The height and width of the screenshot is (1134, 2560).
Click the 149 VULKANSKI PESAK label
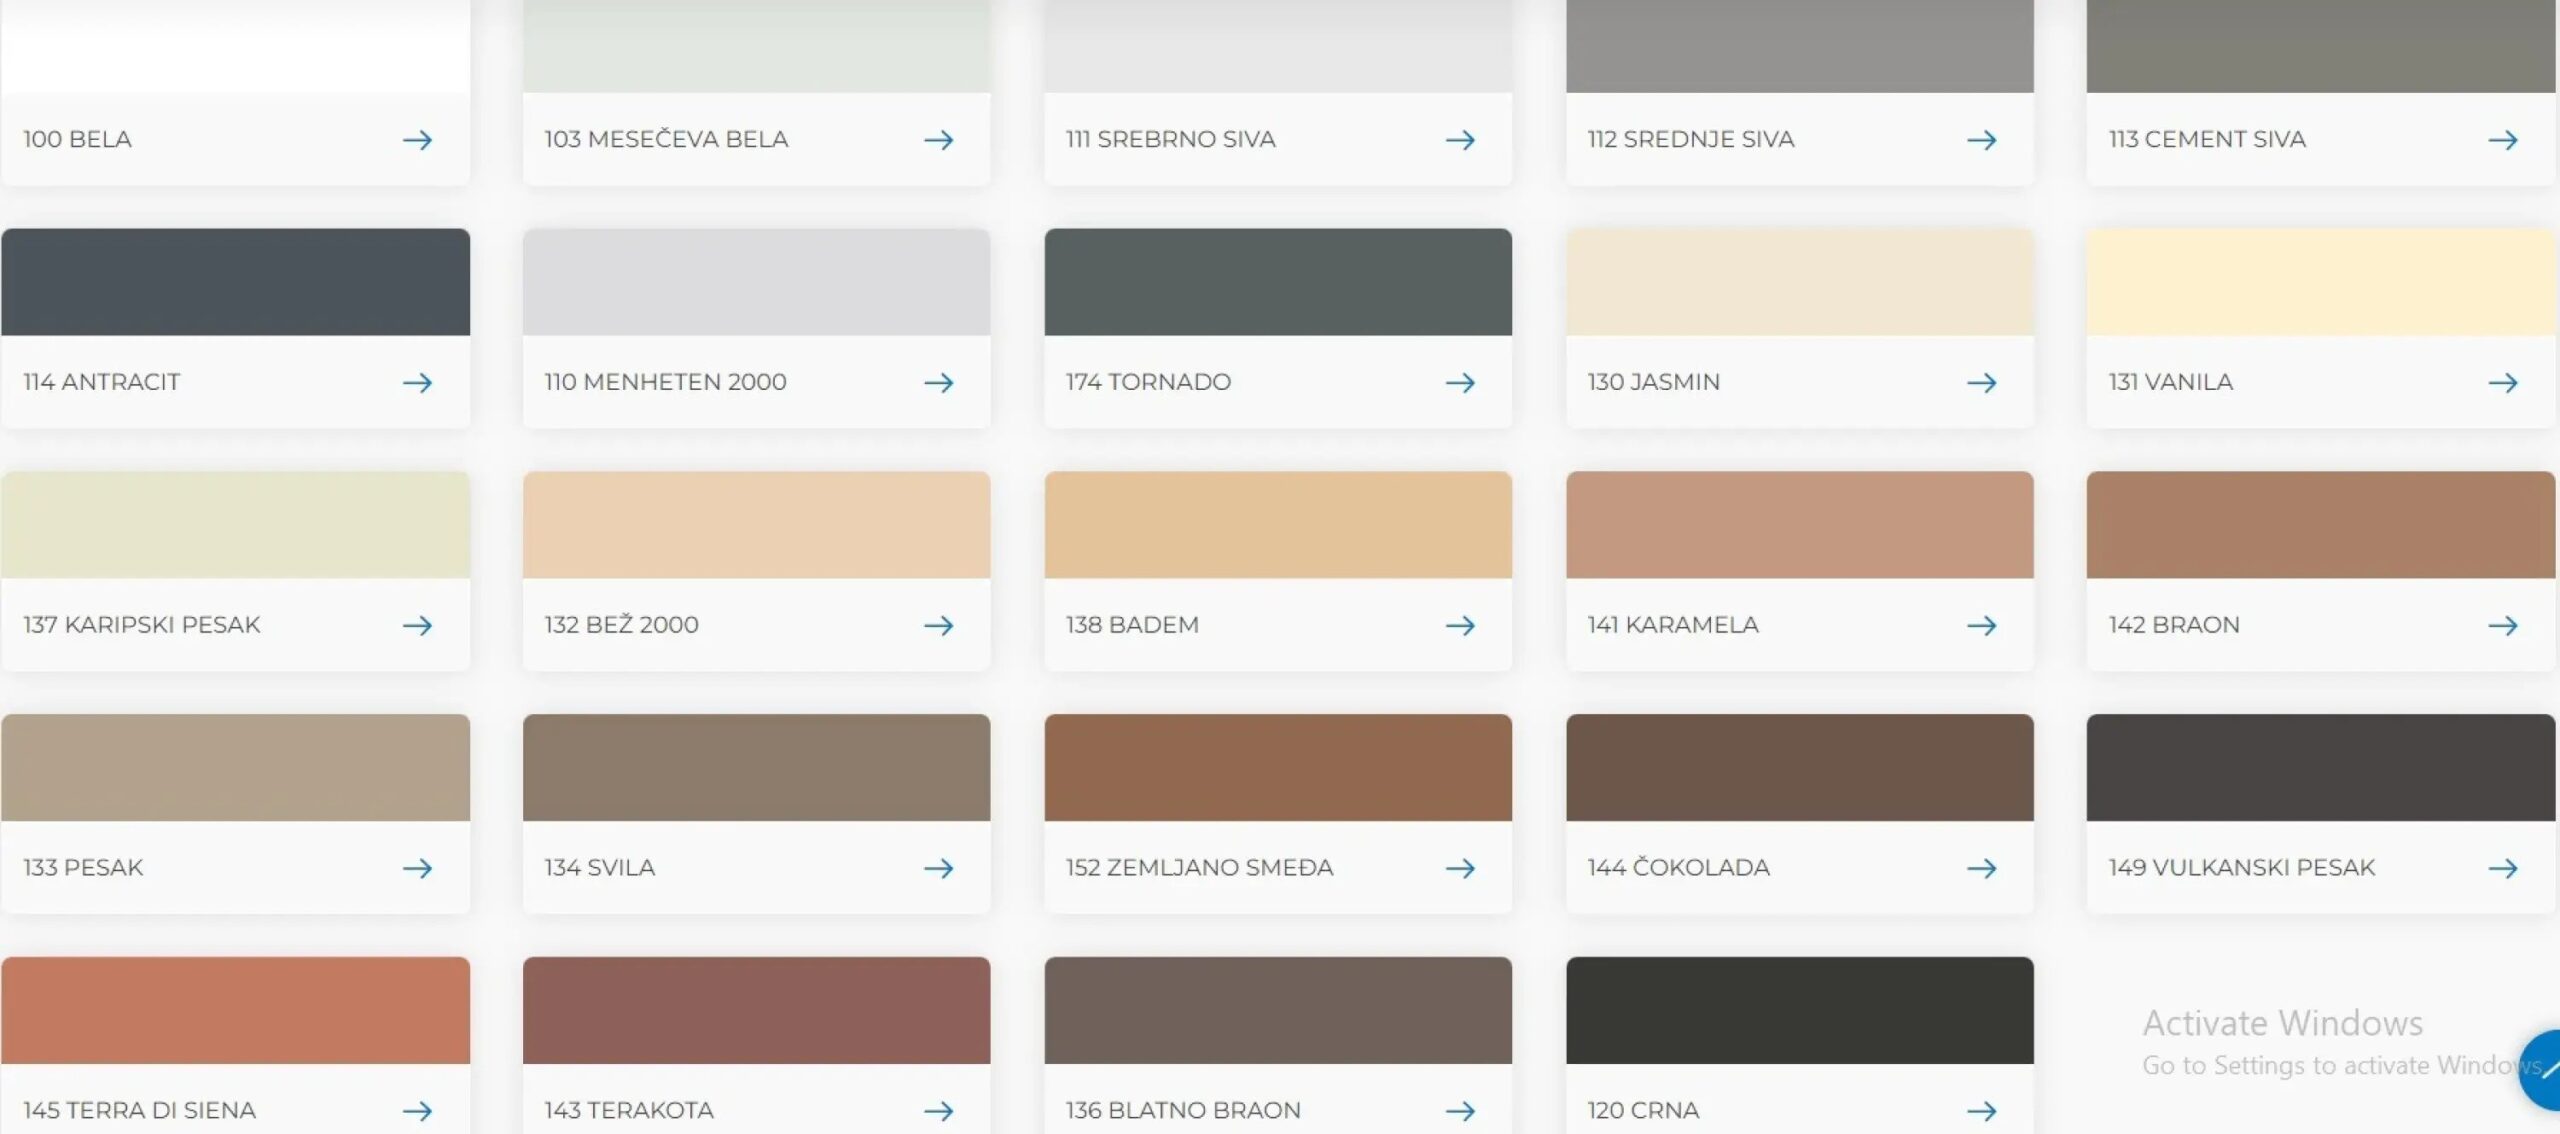click(x=2242, y=868)
